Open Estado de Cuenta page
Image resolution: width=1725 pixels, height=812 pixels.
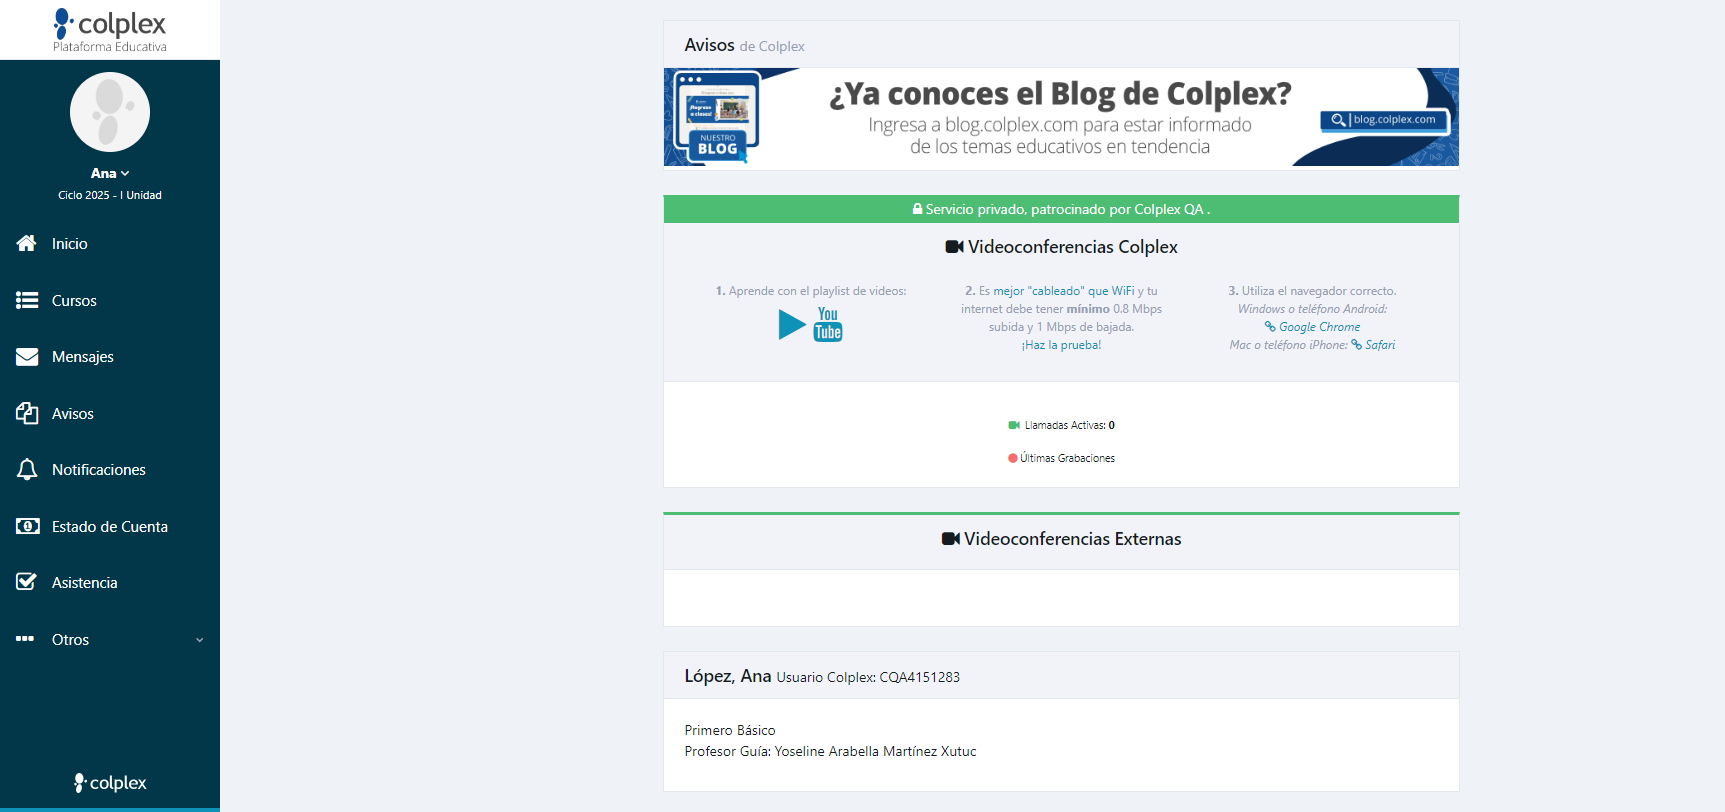tap(110, 526)
